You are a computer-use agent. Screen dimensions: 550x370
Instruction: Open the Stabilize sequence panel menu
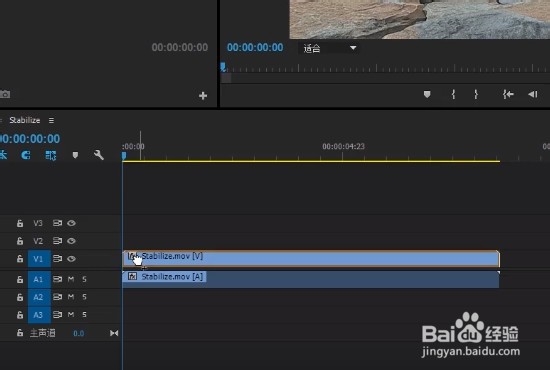(51, 120)
